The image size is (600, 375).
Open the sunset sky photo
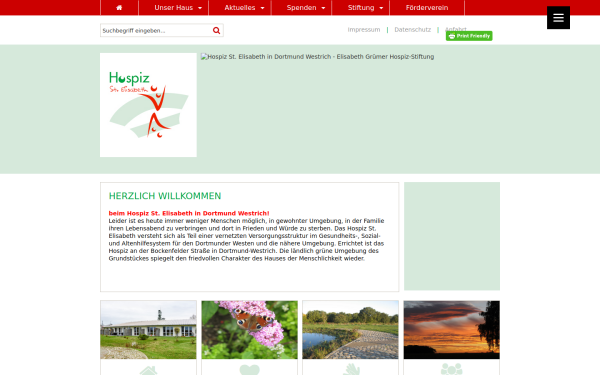pos(452,330)
